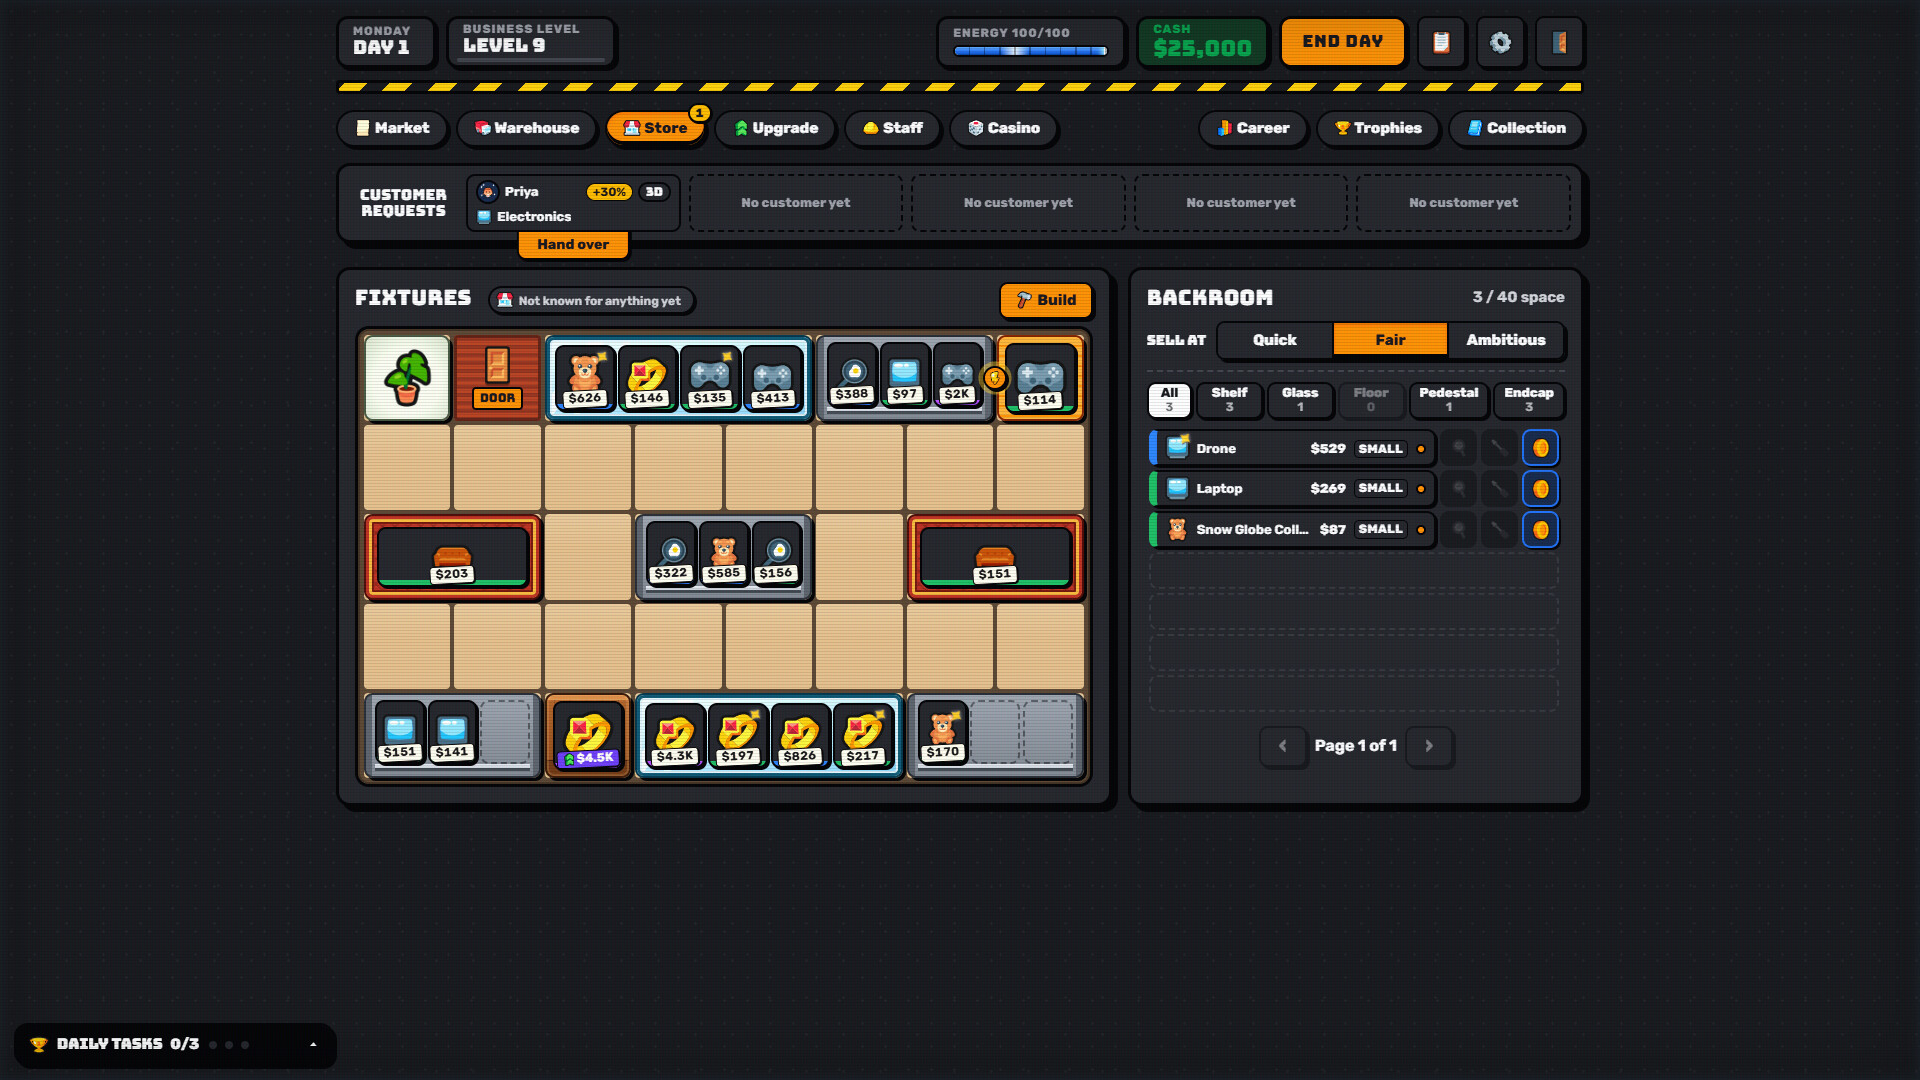Click the exit door icon
The image size is (1920, 1080).
click(1559, 42)
